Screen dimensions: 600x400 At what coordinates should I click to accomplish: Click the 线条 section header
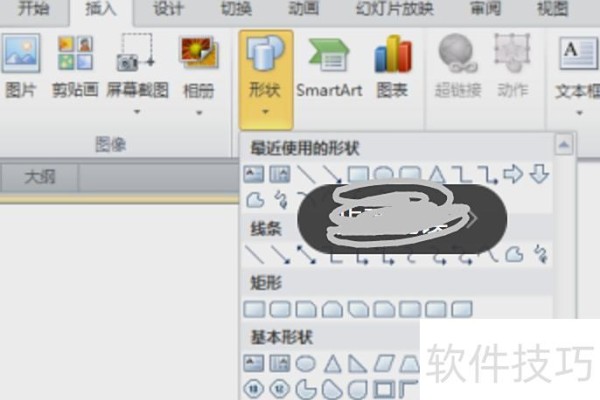pyautogui.click(x=266, y=229)
